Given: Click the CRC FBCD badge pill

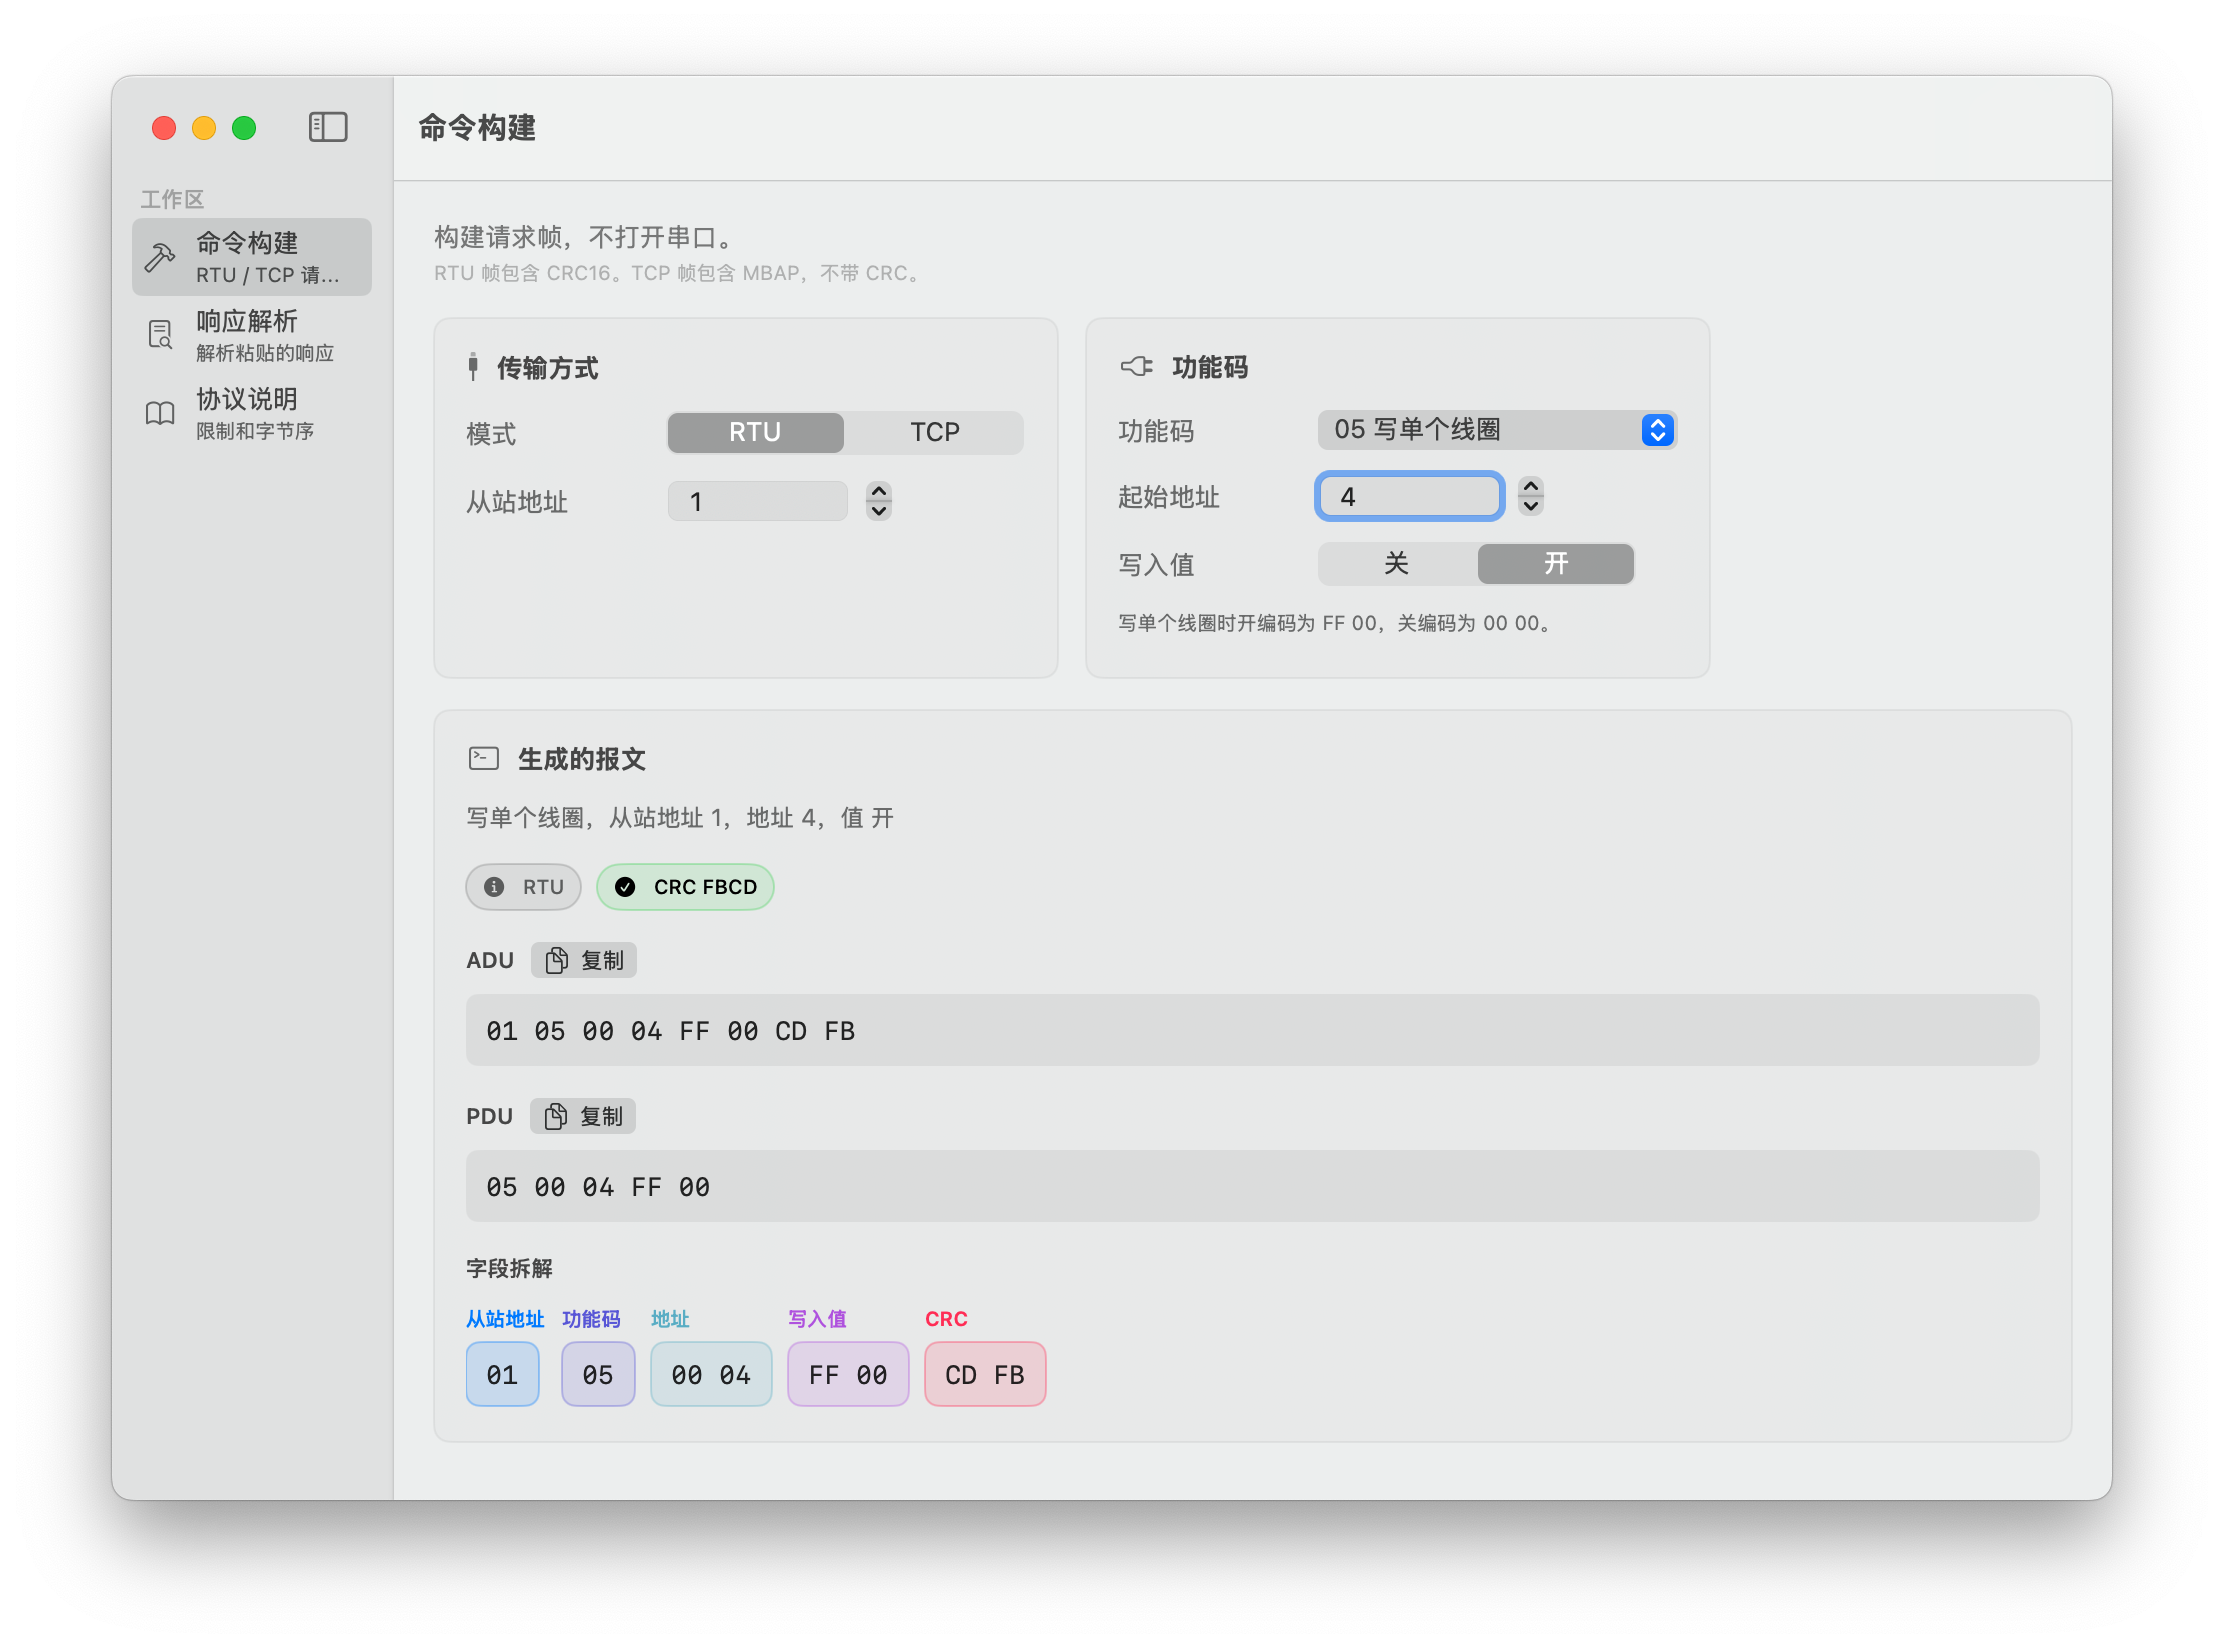Looking at the screenshot, I should click(x=685, y=887).
